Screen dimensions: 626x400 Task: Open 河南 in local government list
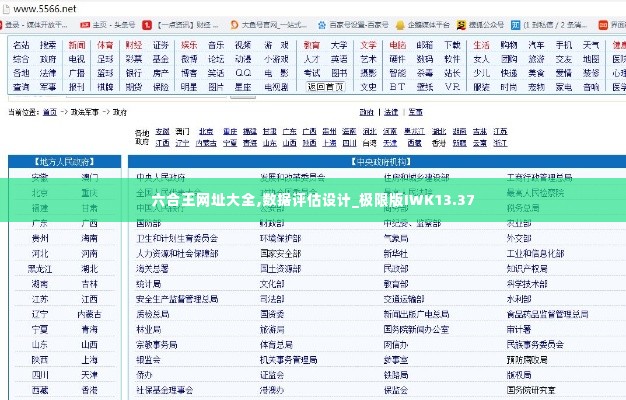(x=89, y=253)
